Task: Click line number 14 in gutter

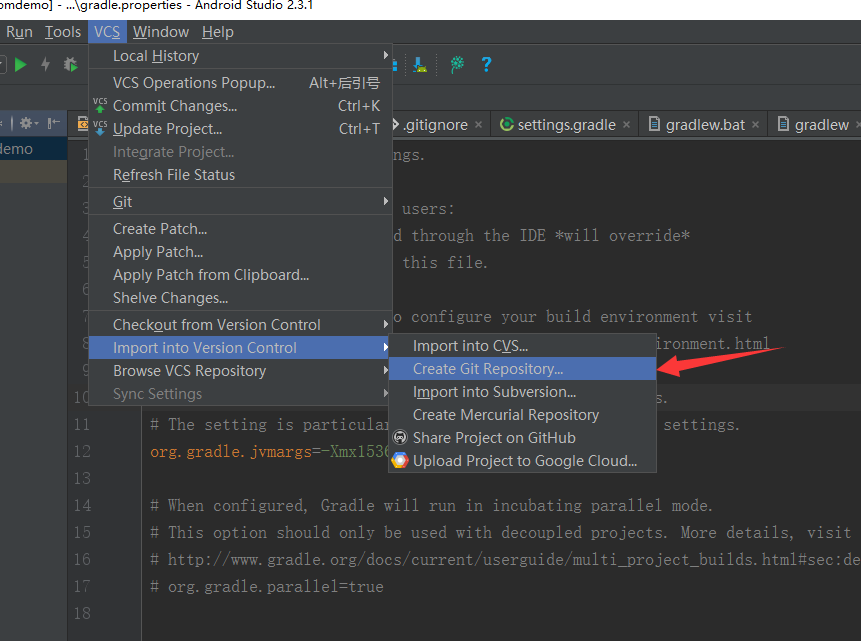Action: (82, 505)
